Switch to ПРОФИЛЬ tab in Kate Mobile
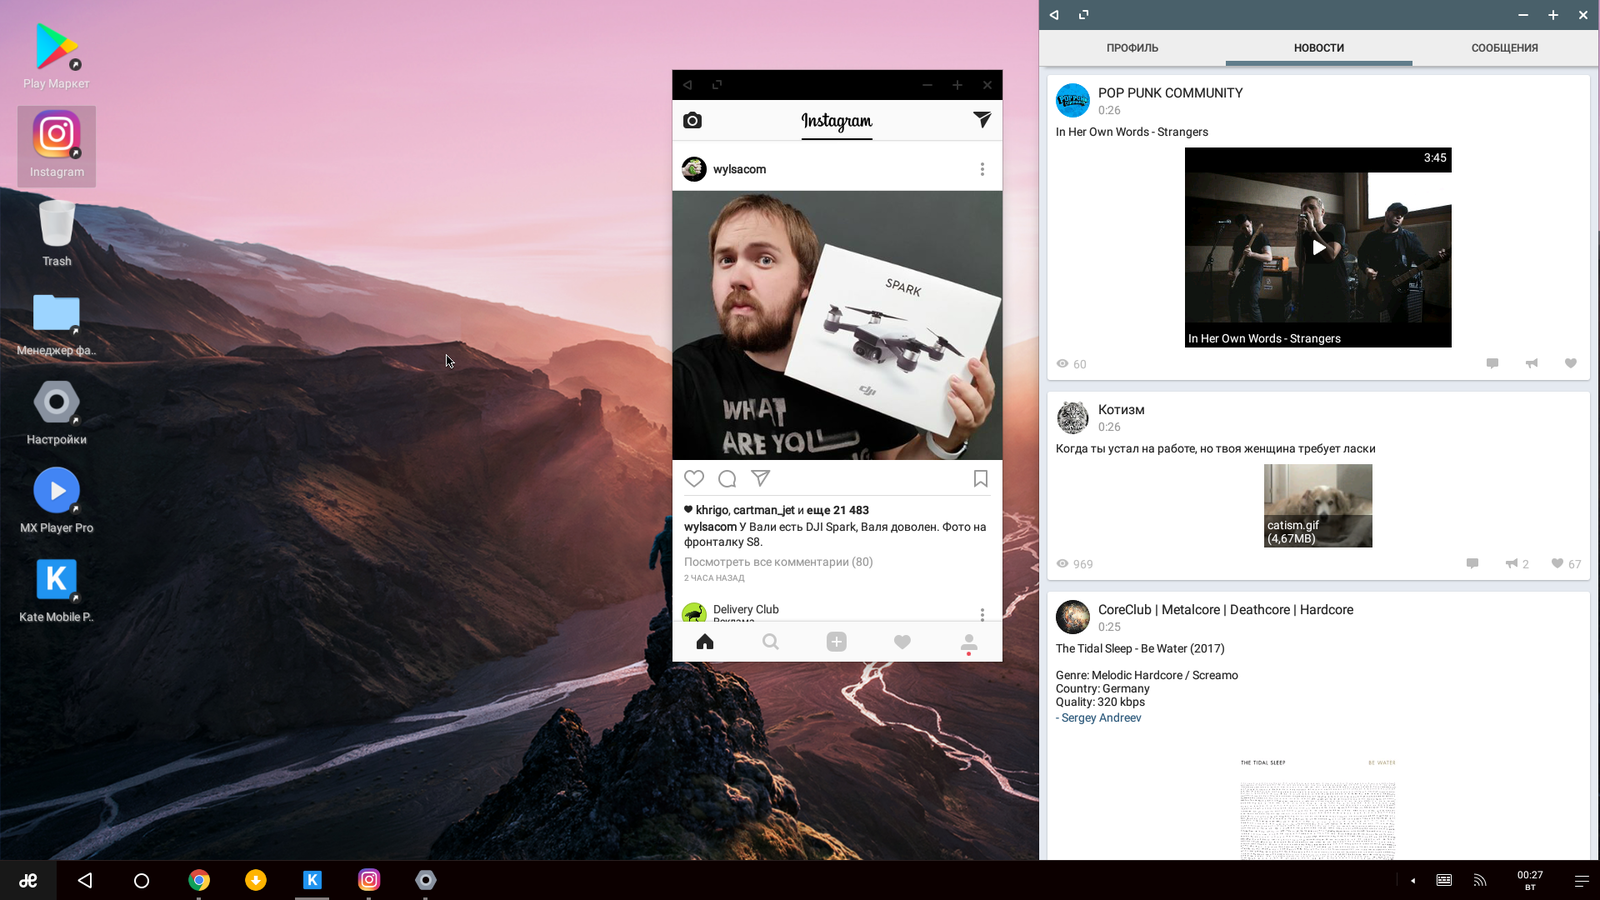The image size is (1600, 900). tap(1132, 48)
